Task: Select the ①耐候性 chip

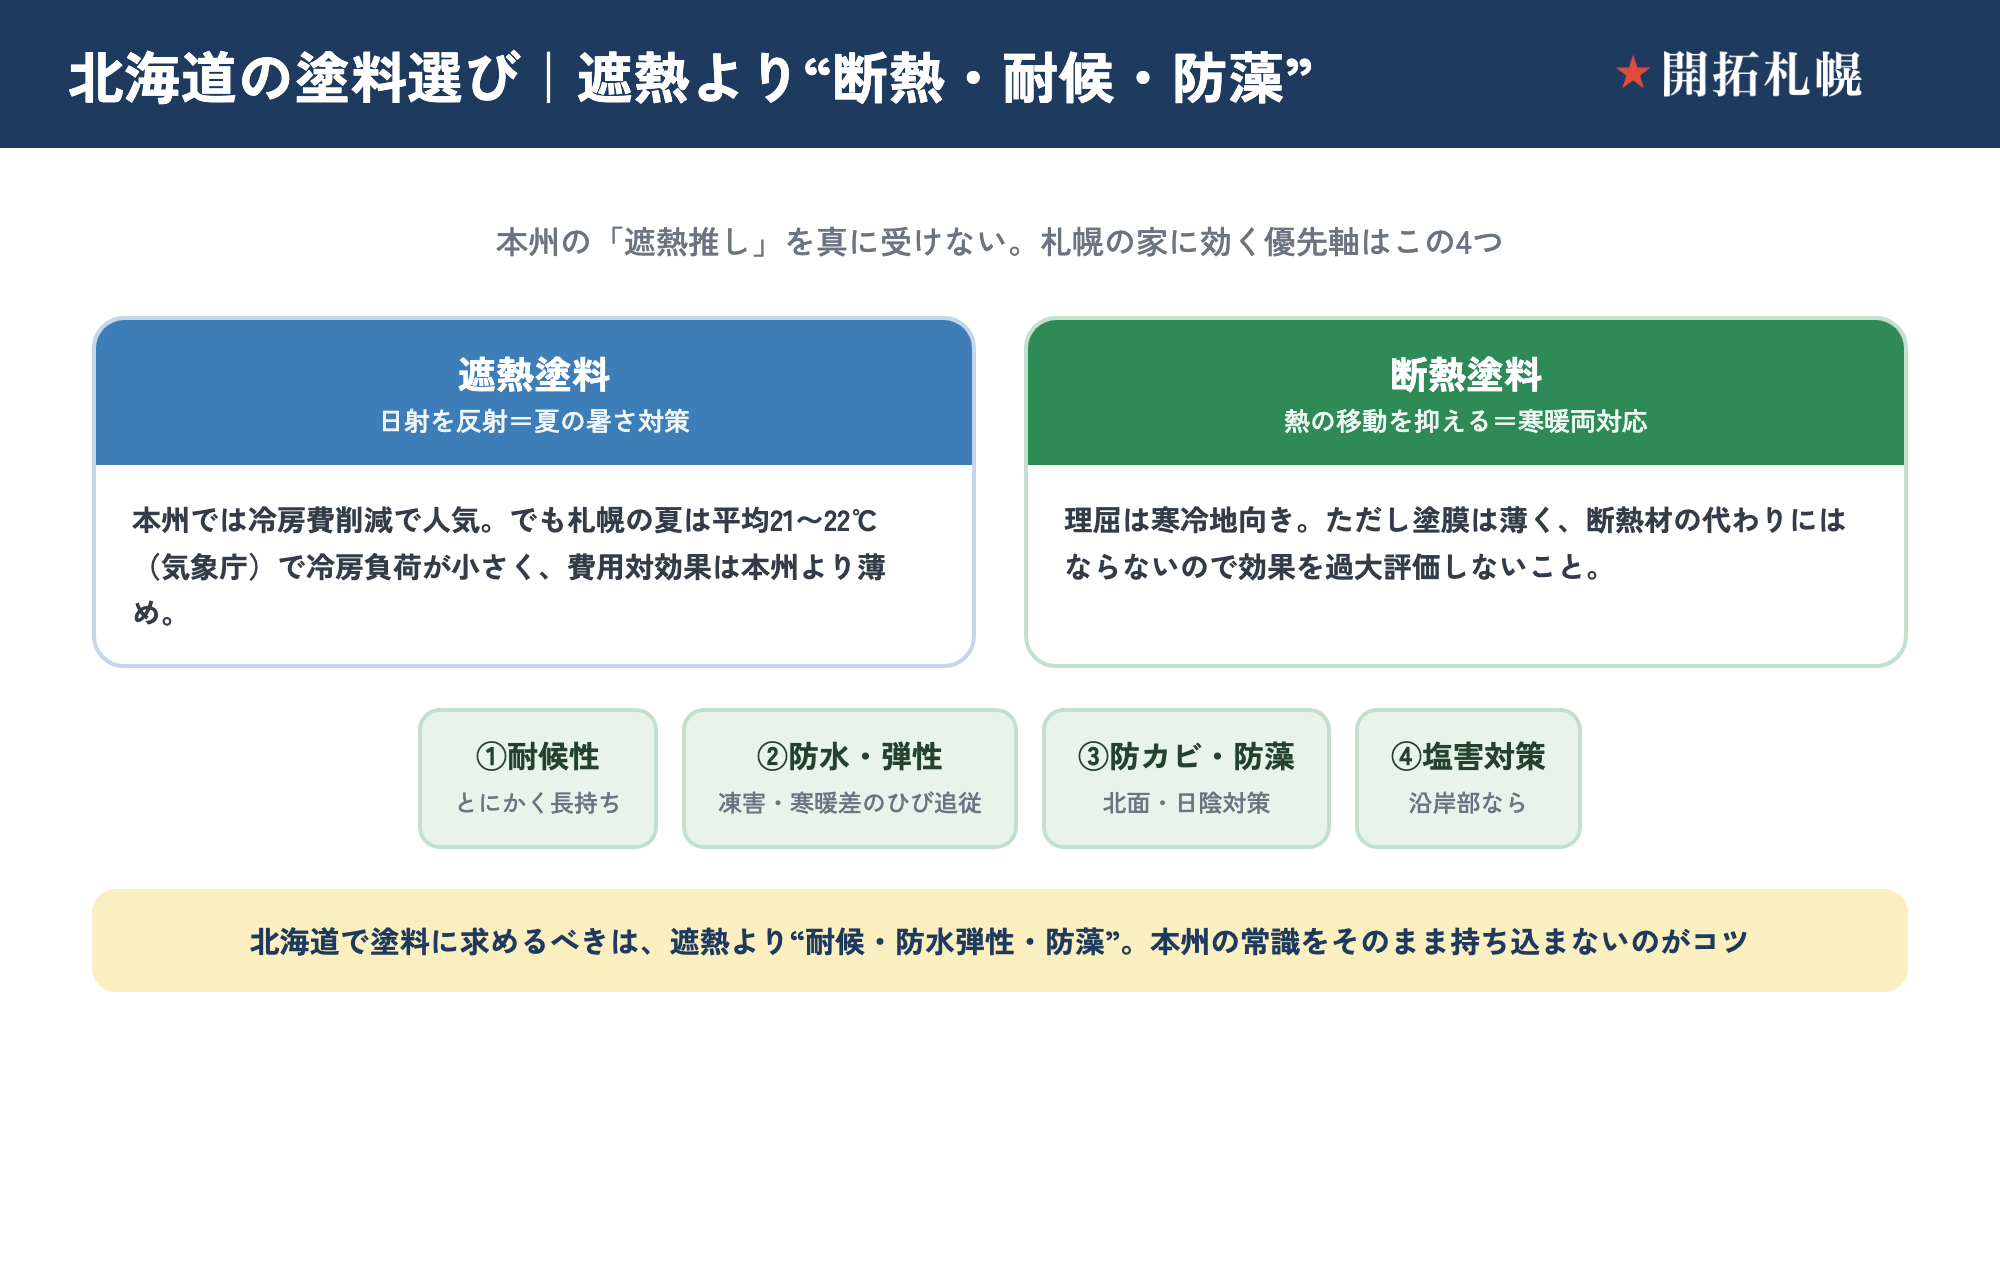Action: click(538, 778)
